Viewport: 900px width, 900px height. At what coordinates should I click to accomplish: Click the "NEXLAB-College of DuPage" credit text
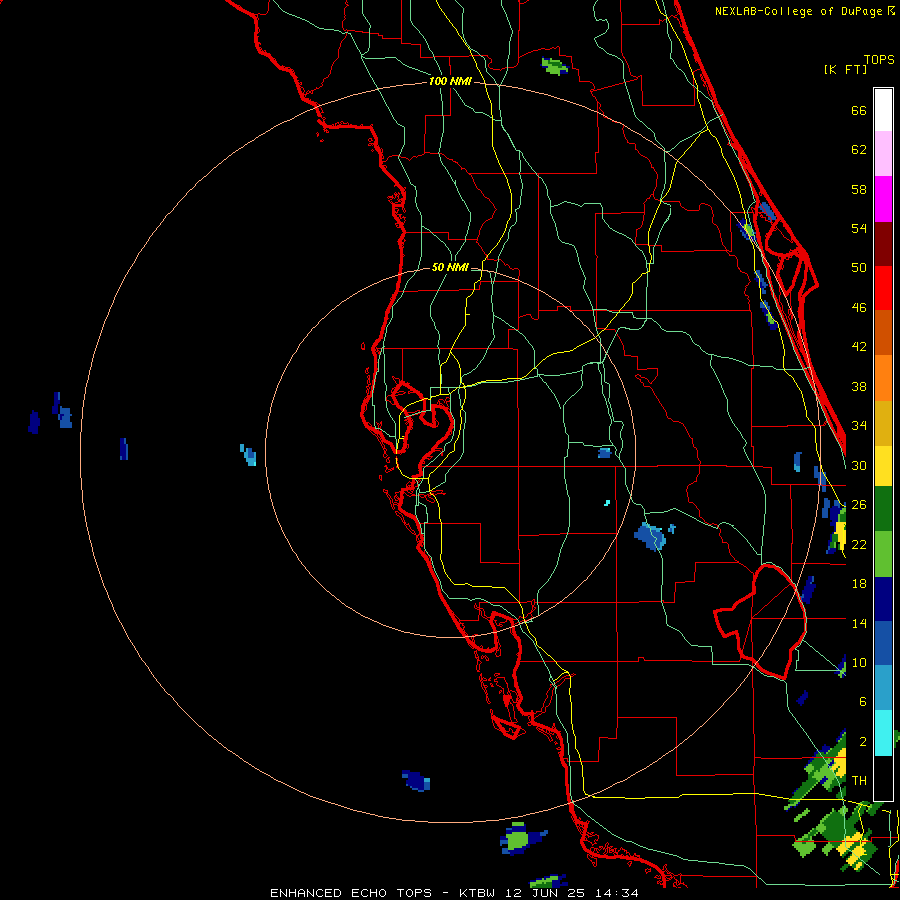pyautogui.click(x=798, y=11)
